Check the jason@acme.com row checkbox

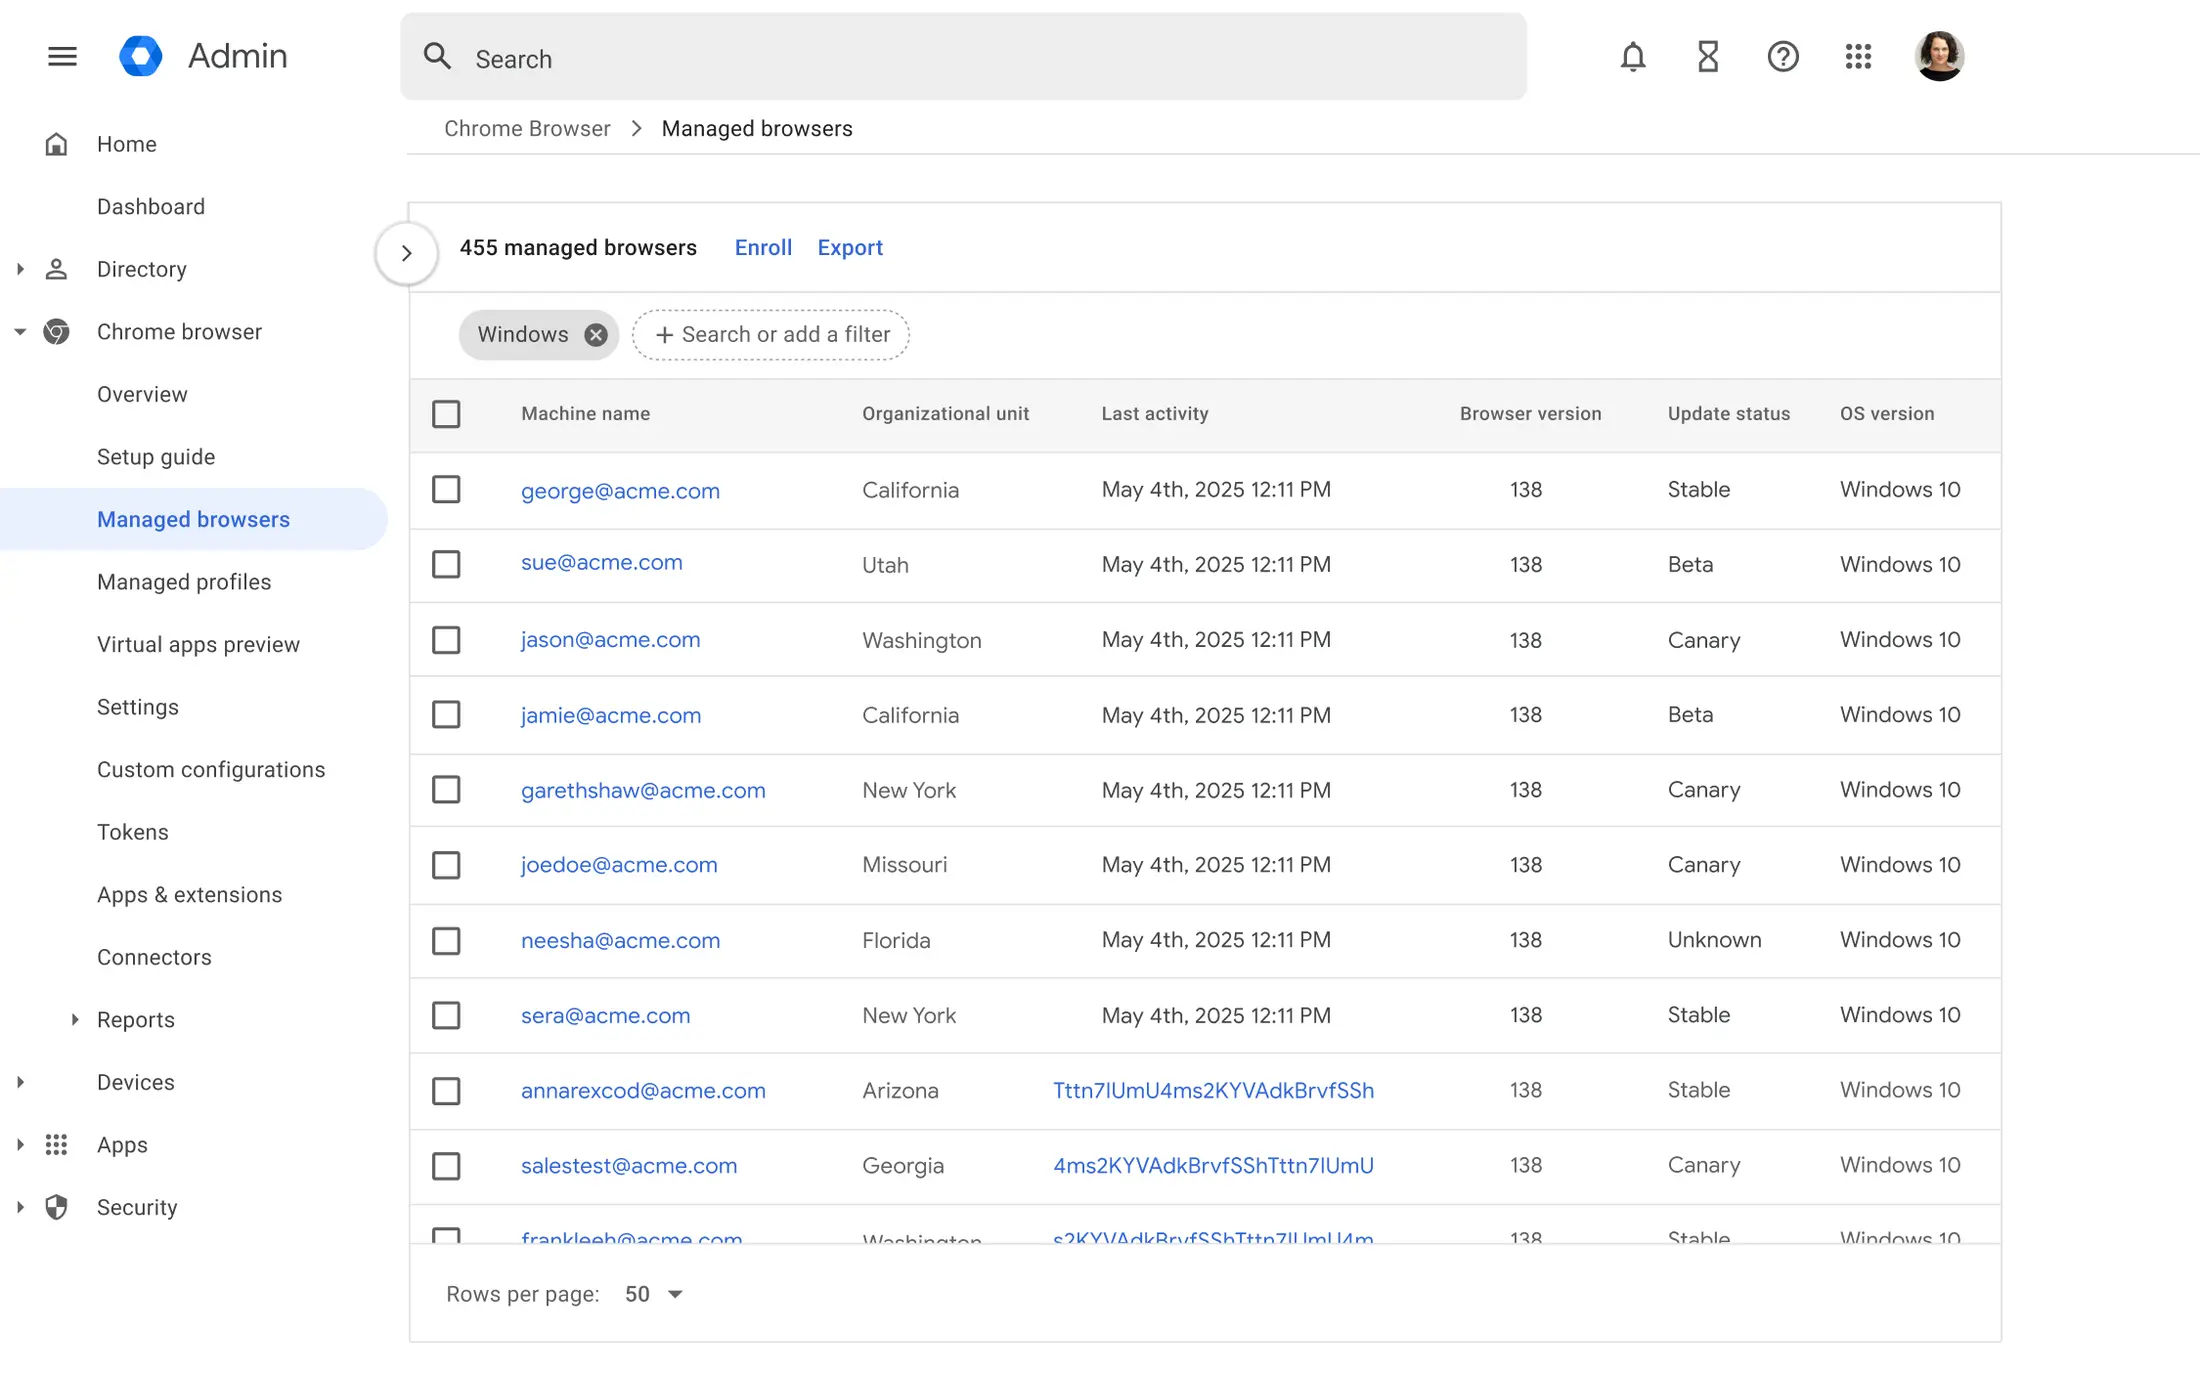446,640
